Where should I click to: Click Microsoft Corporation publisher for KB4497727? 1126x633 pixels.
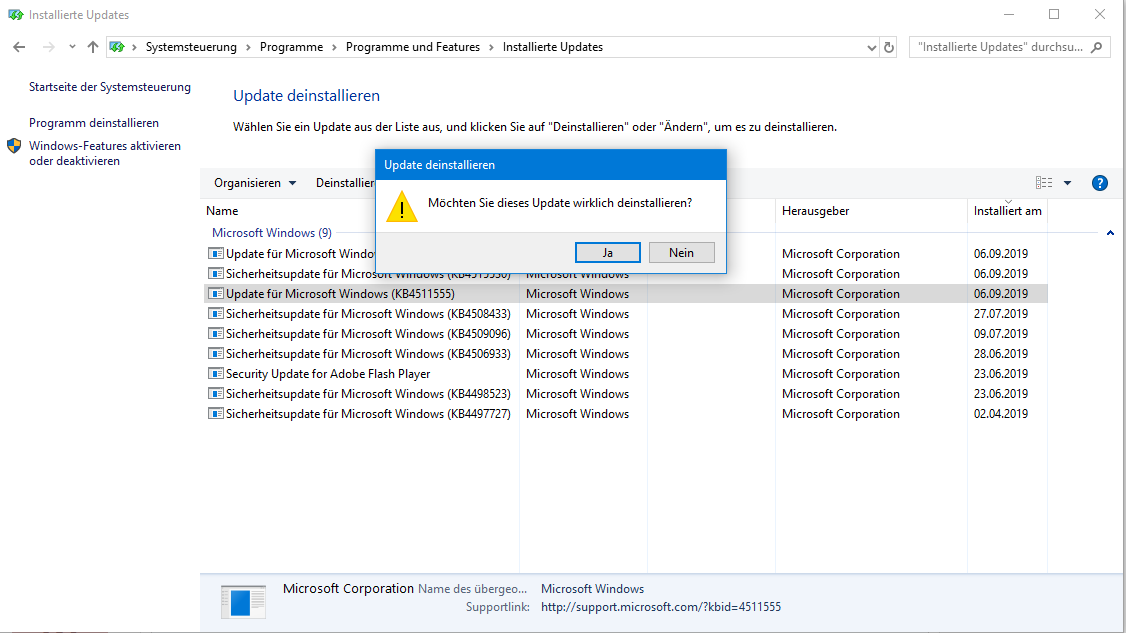pyautogui.click(x=841, y=415)
